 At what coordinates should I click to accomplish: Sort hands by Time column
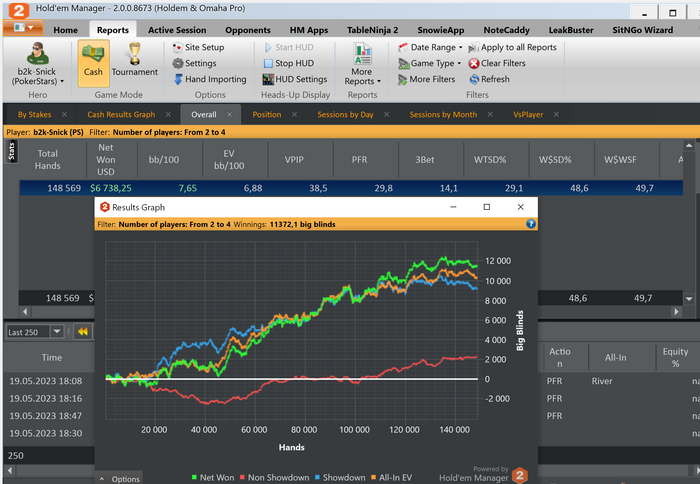52,357
